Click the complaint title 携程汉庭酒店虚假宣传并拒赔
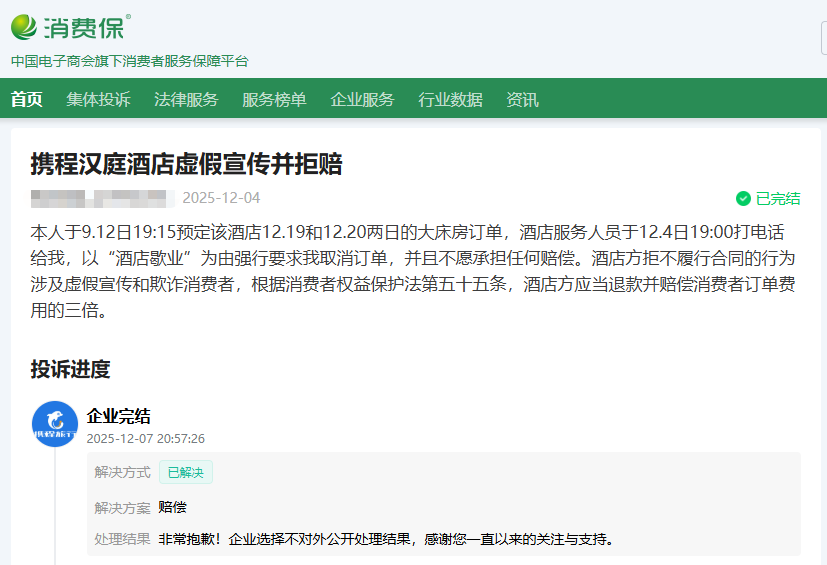The width and height of the screenshot is (827, 565). [186, 163]
